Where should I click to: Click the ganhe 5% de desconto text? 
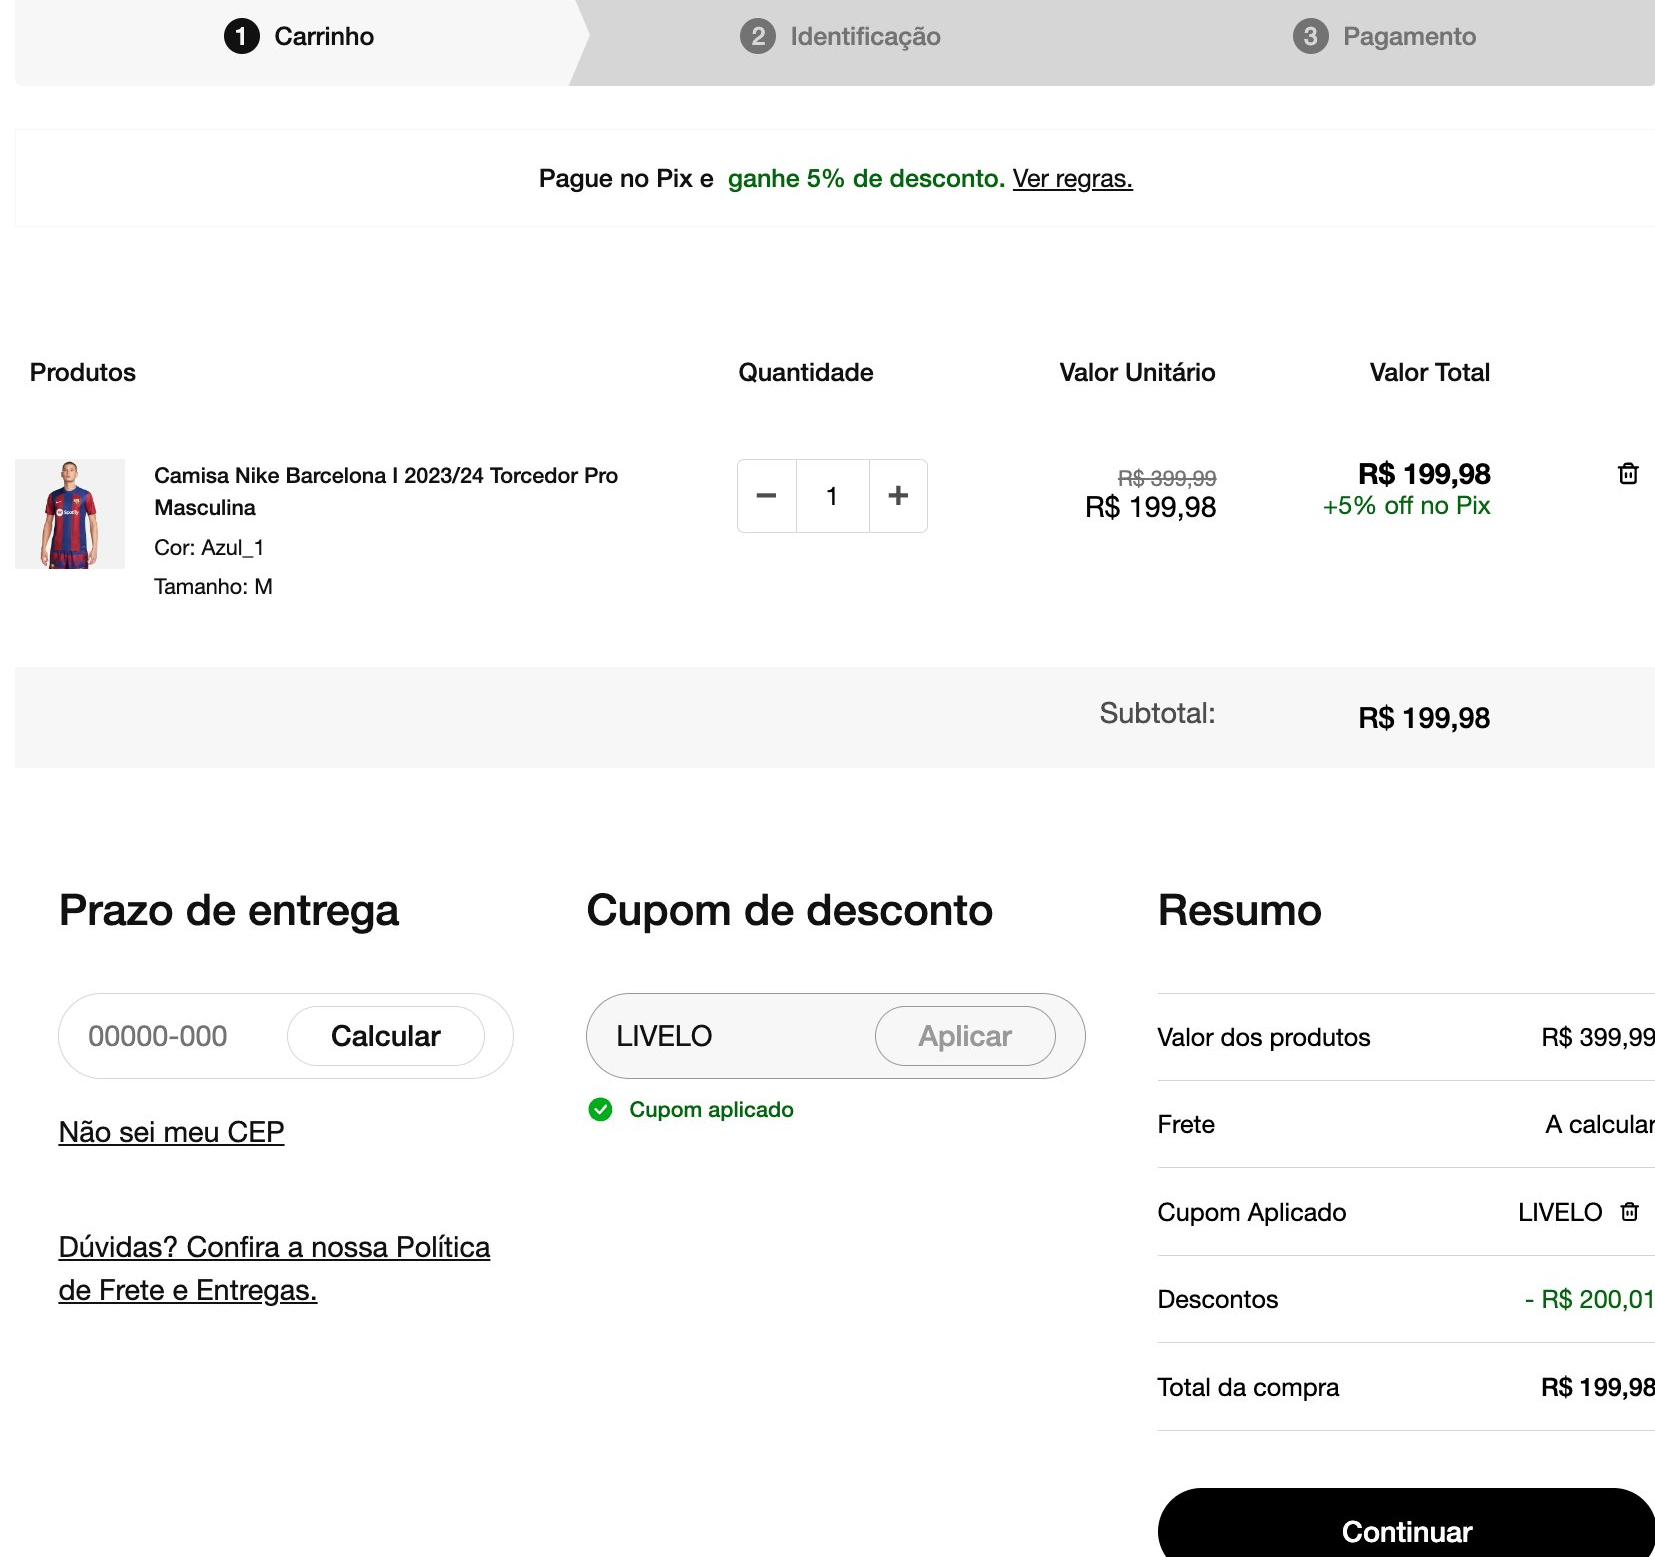[x=866, y=179]
